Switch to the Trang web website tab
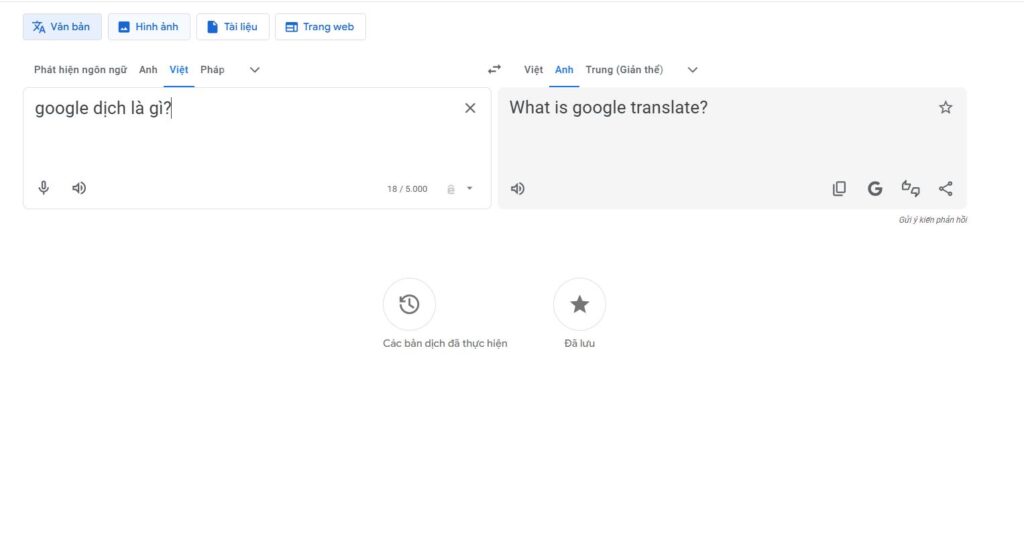This screenshot has height=538, width=1024. (320, 27)
